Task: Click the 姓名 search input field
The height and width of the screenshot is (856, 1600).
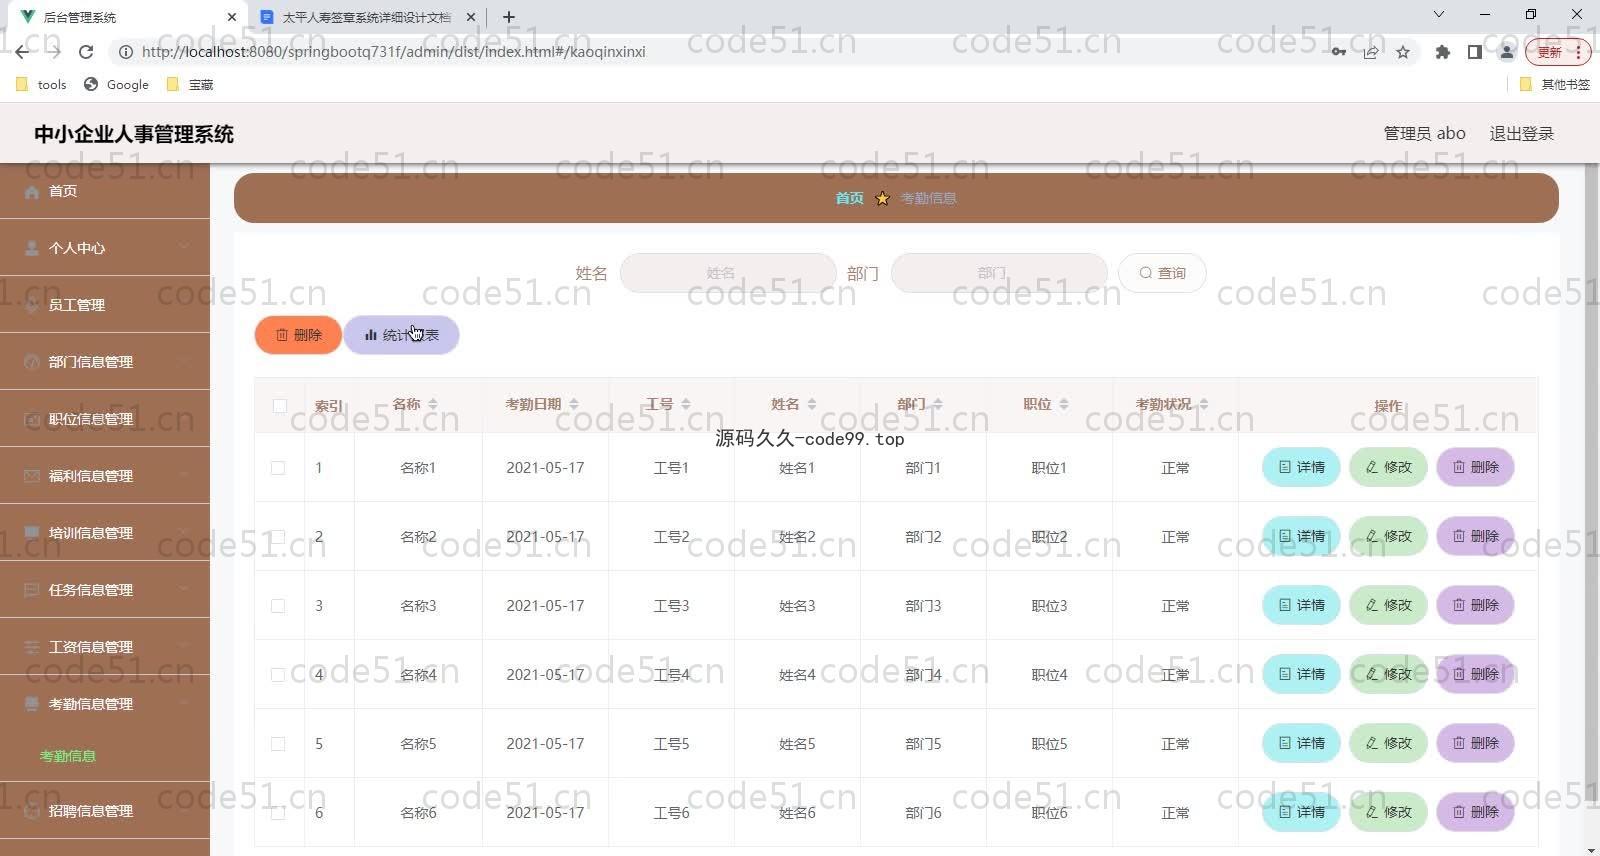Action: click(728, 273)
